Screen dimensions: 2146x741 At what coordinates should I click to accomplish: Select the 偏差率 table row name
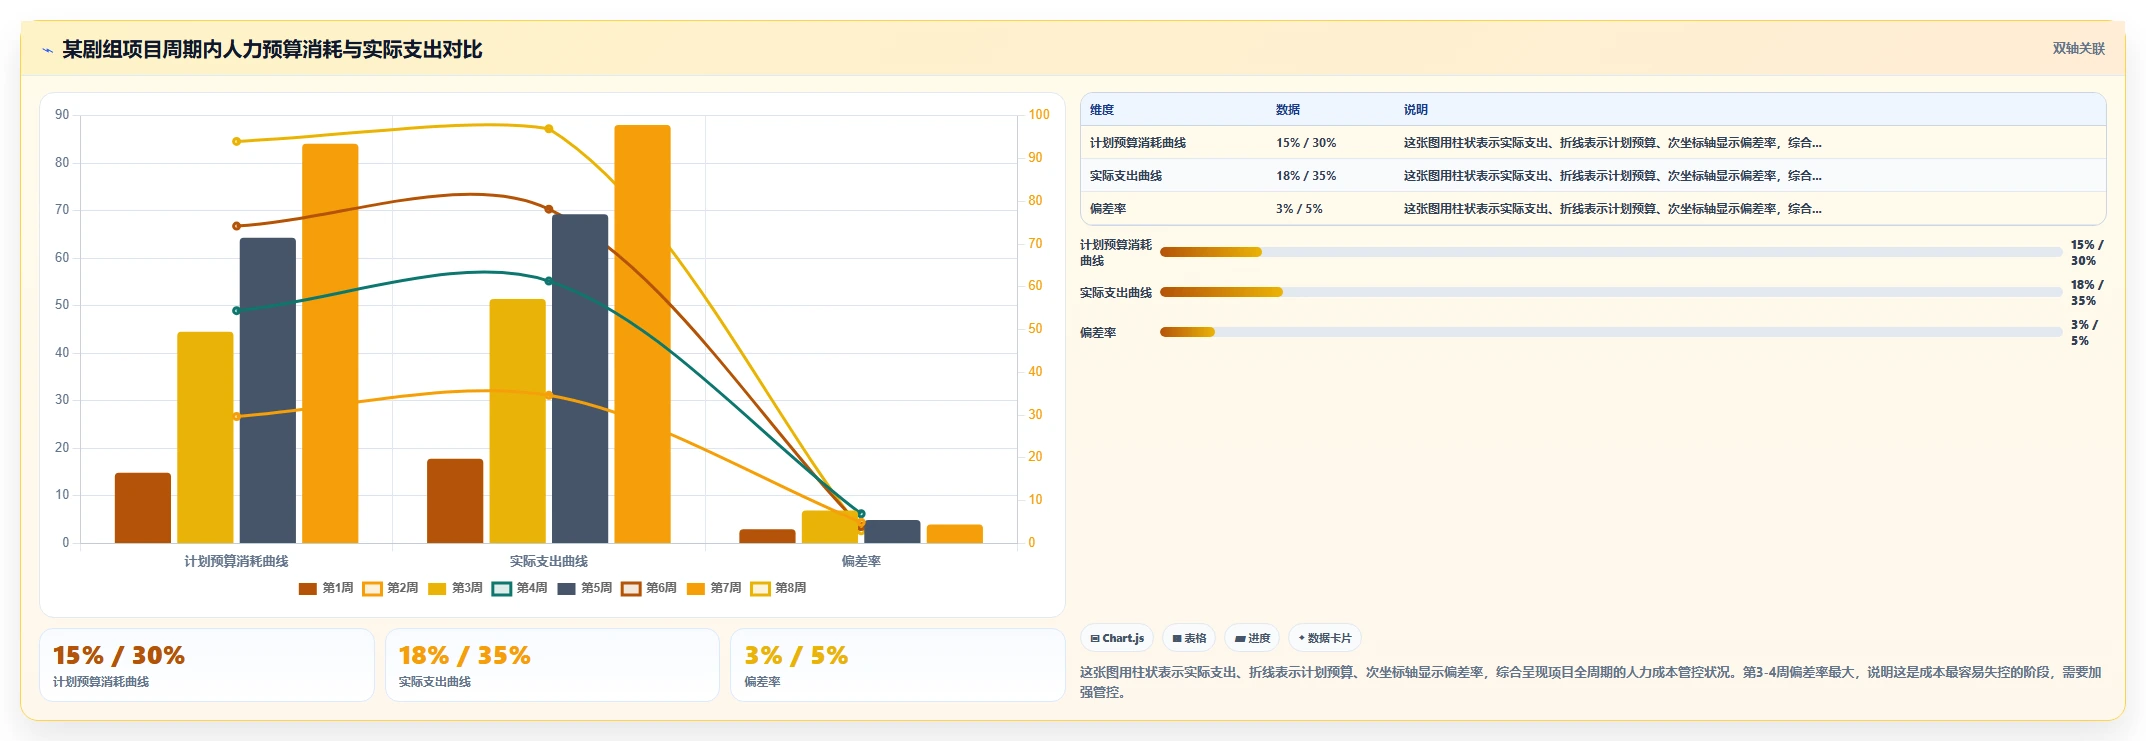(1108, 209)
